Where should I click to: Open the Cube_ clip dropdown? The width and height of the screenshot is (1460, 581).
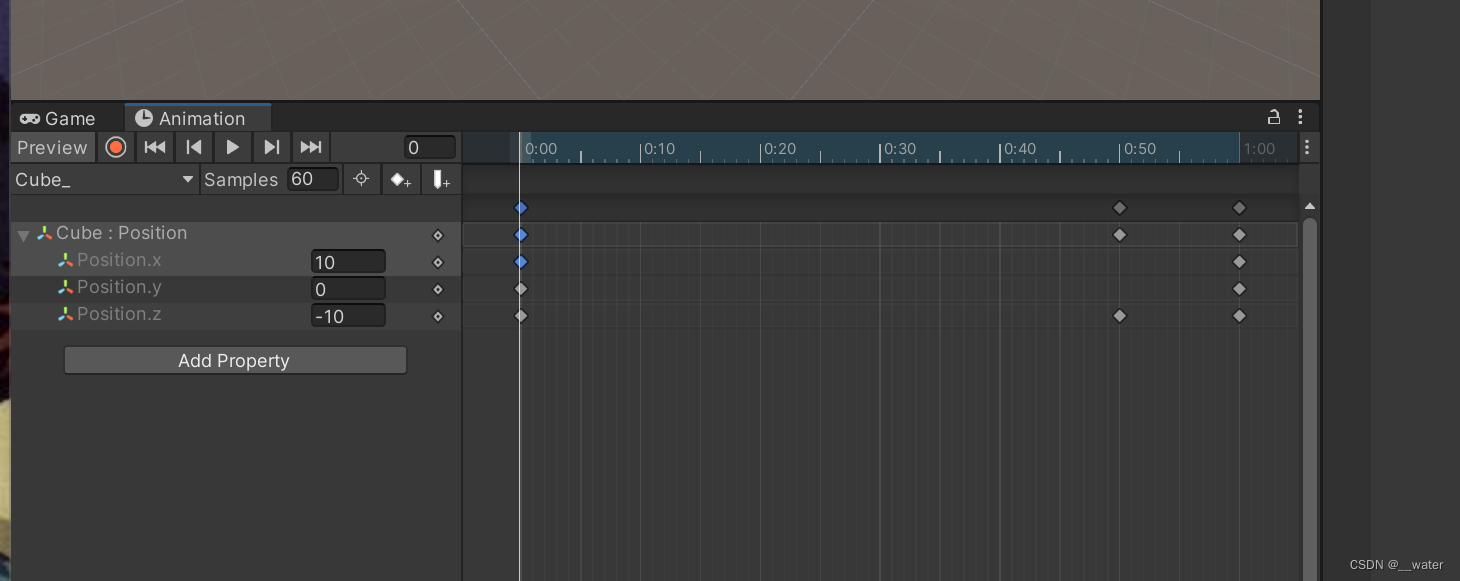tap(104, 180)
